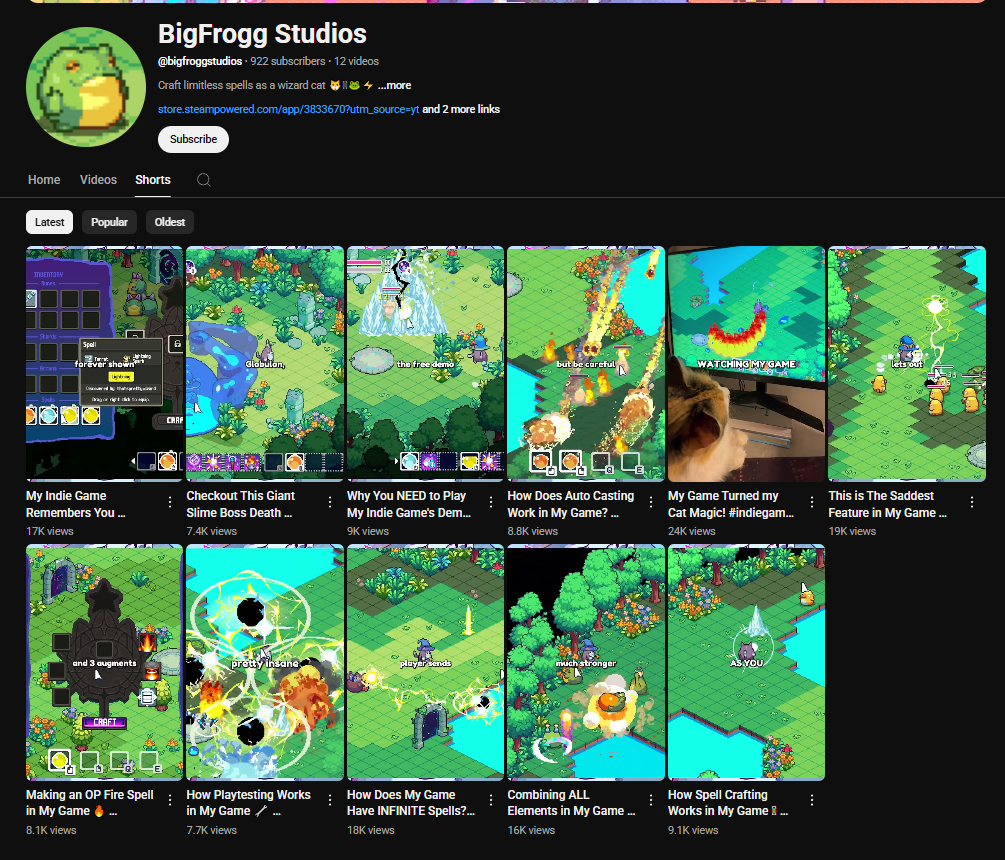This screenshot has height=860, width=1005.
Task: Click the '24K views' count text
Action: click(x=692, y=531)
